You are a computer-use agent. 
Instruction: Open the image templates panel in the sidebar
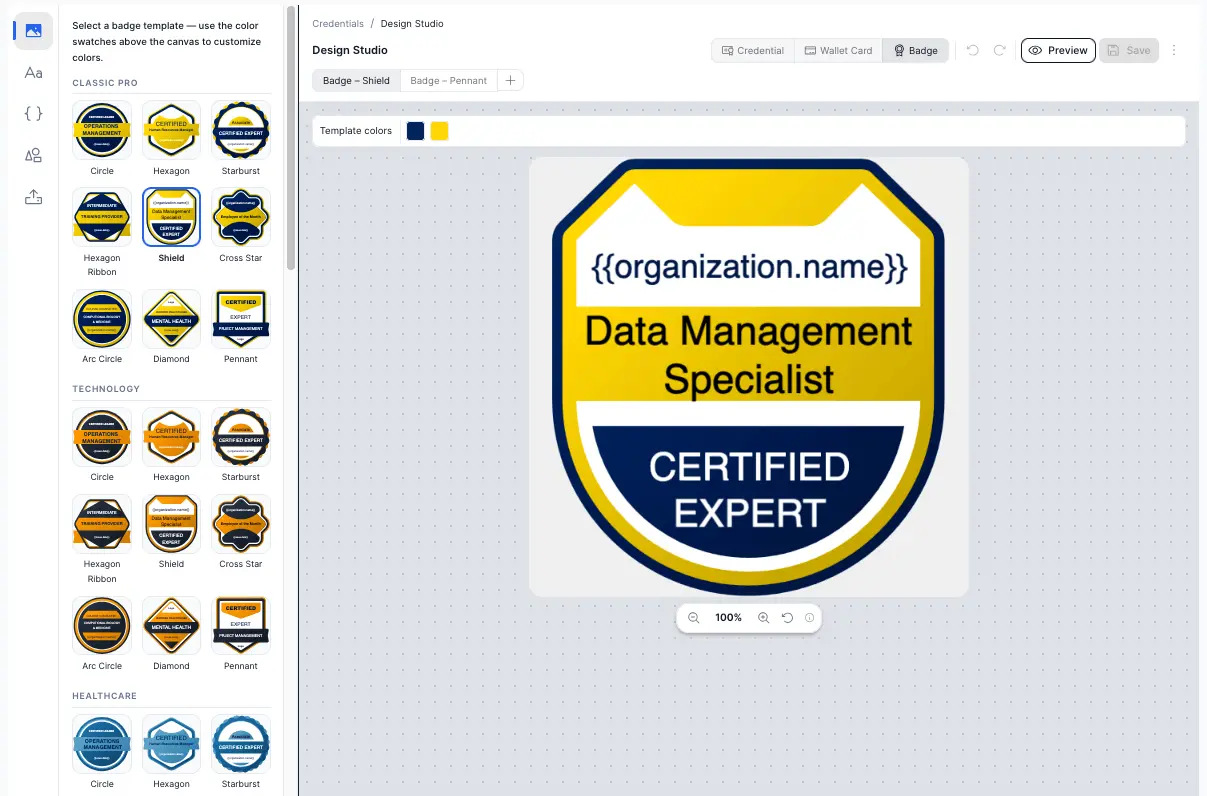tap(33, 31)
